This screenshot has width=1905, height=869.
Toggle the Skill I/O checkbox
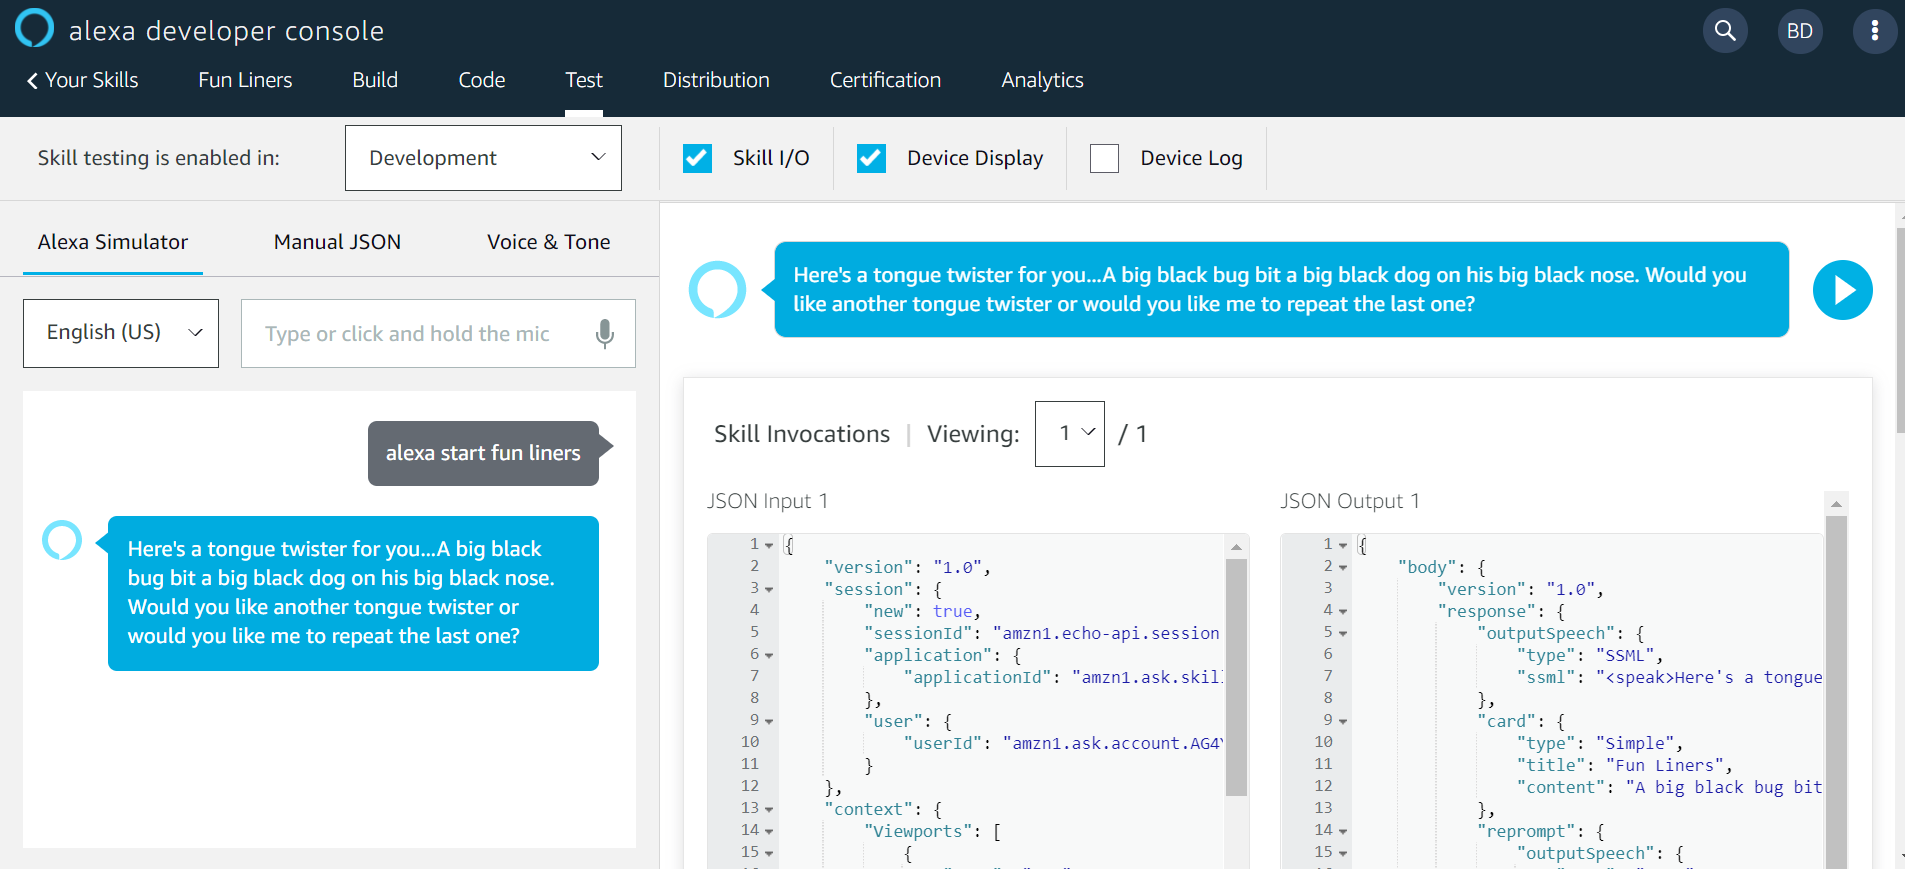click(697, 158)
